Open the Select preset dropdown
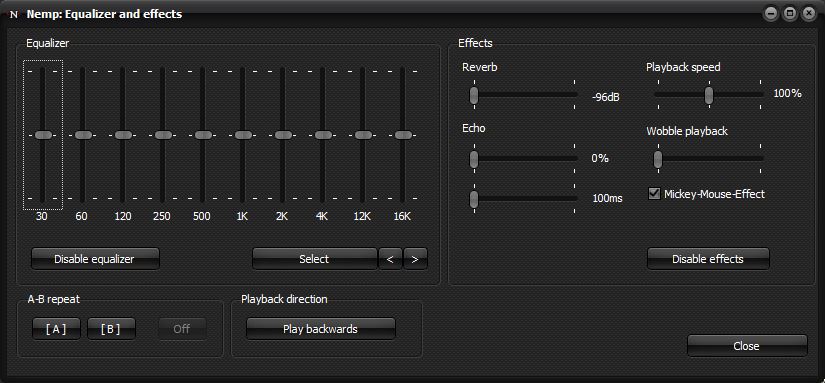The width and height of the screenshot is (825, 383). [x=315, y=259]
